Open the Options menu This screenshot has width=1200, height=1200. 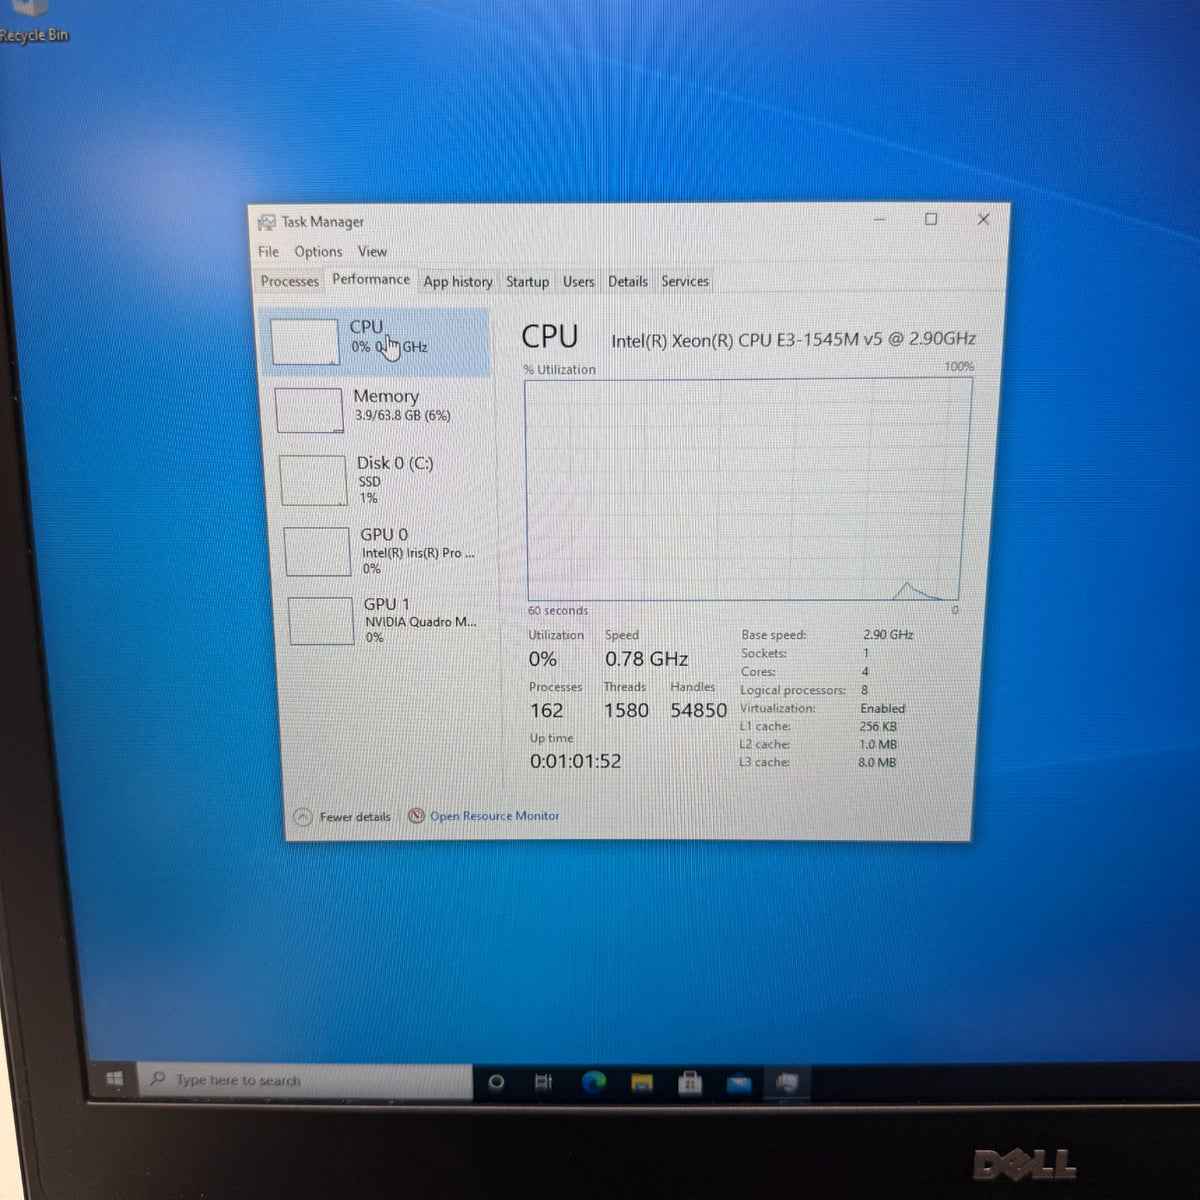(318, 252)
